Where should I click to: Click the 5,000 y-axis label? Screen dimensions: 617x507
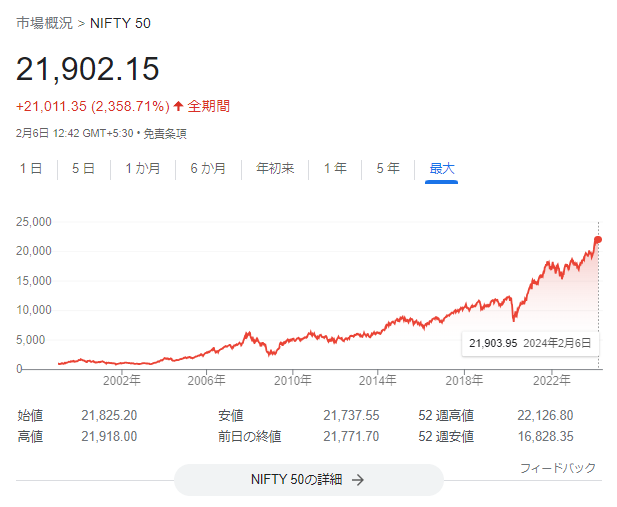point(31,340)
